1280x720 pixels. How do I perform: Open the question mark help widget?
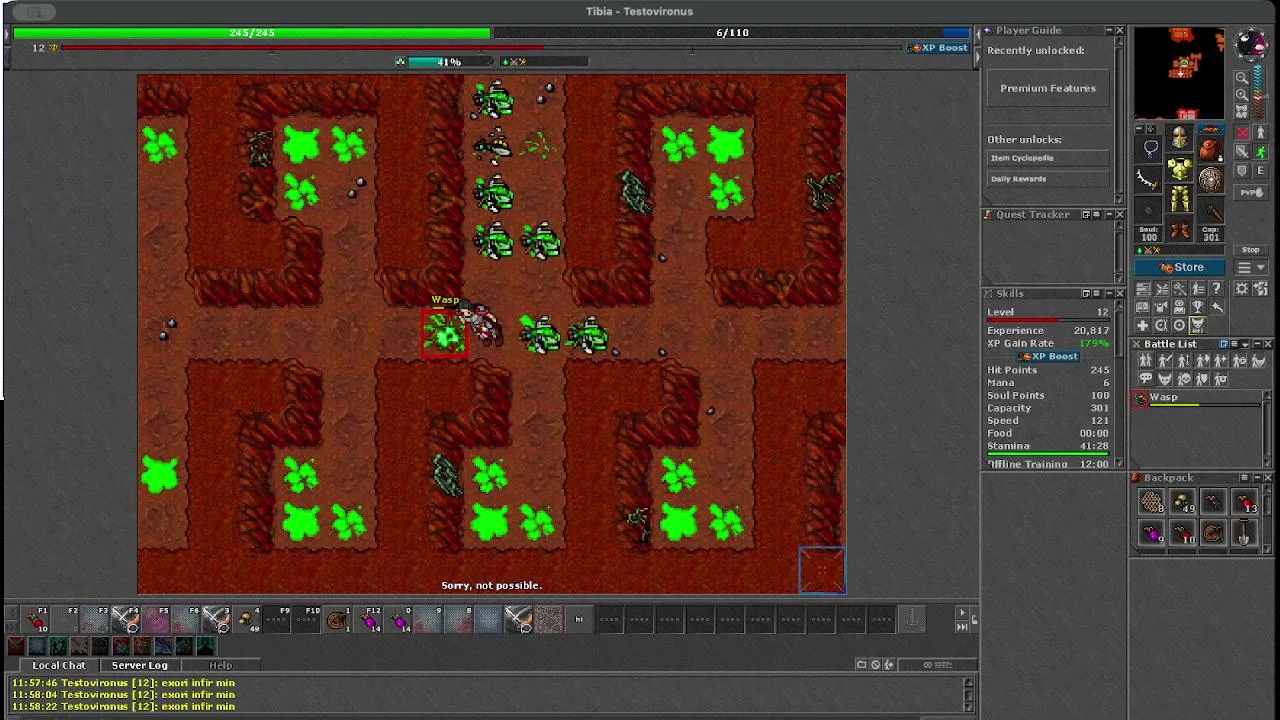[x=1217, y=288]
